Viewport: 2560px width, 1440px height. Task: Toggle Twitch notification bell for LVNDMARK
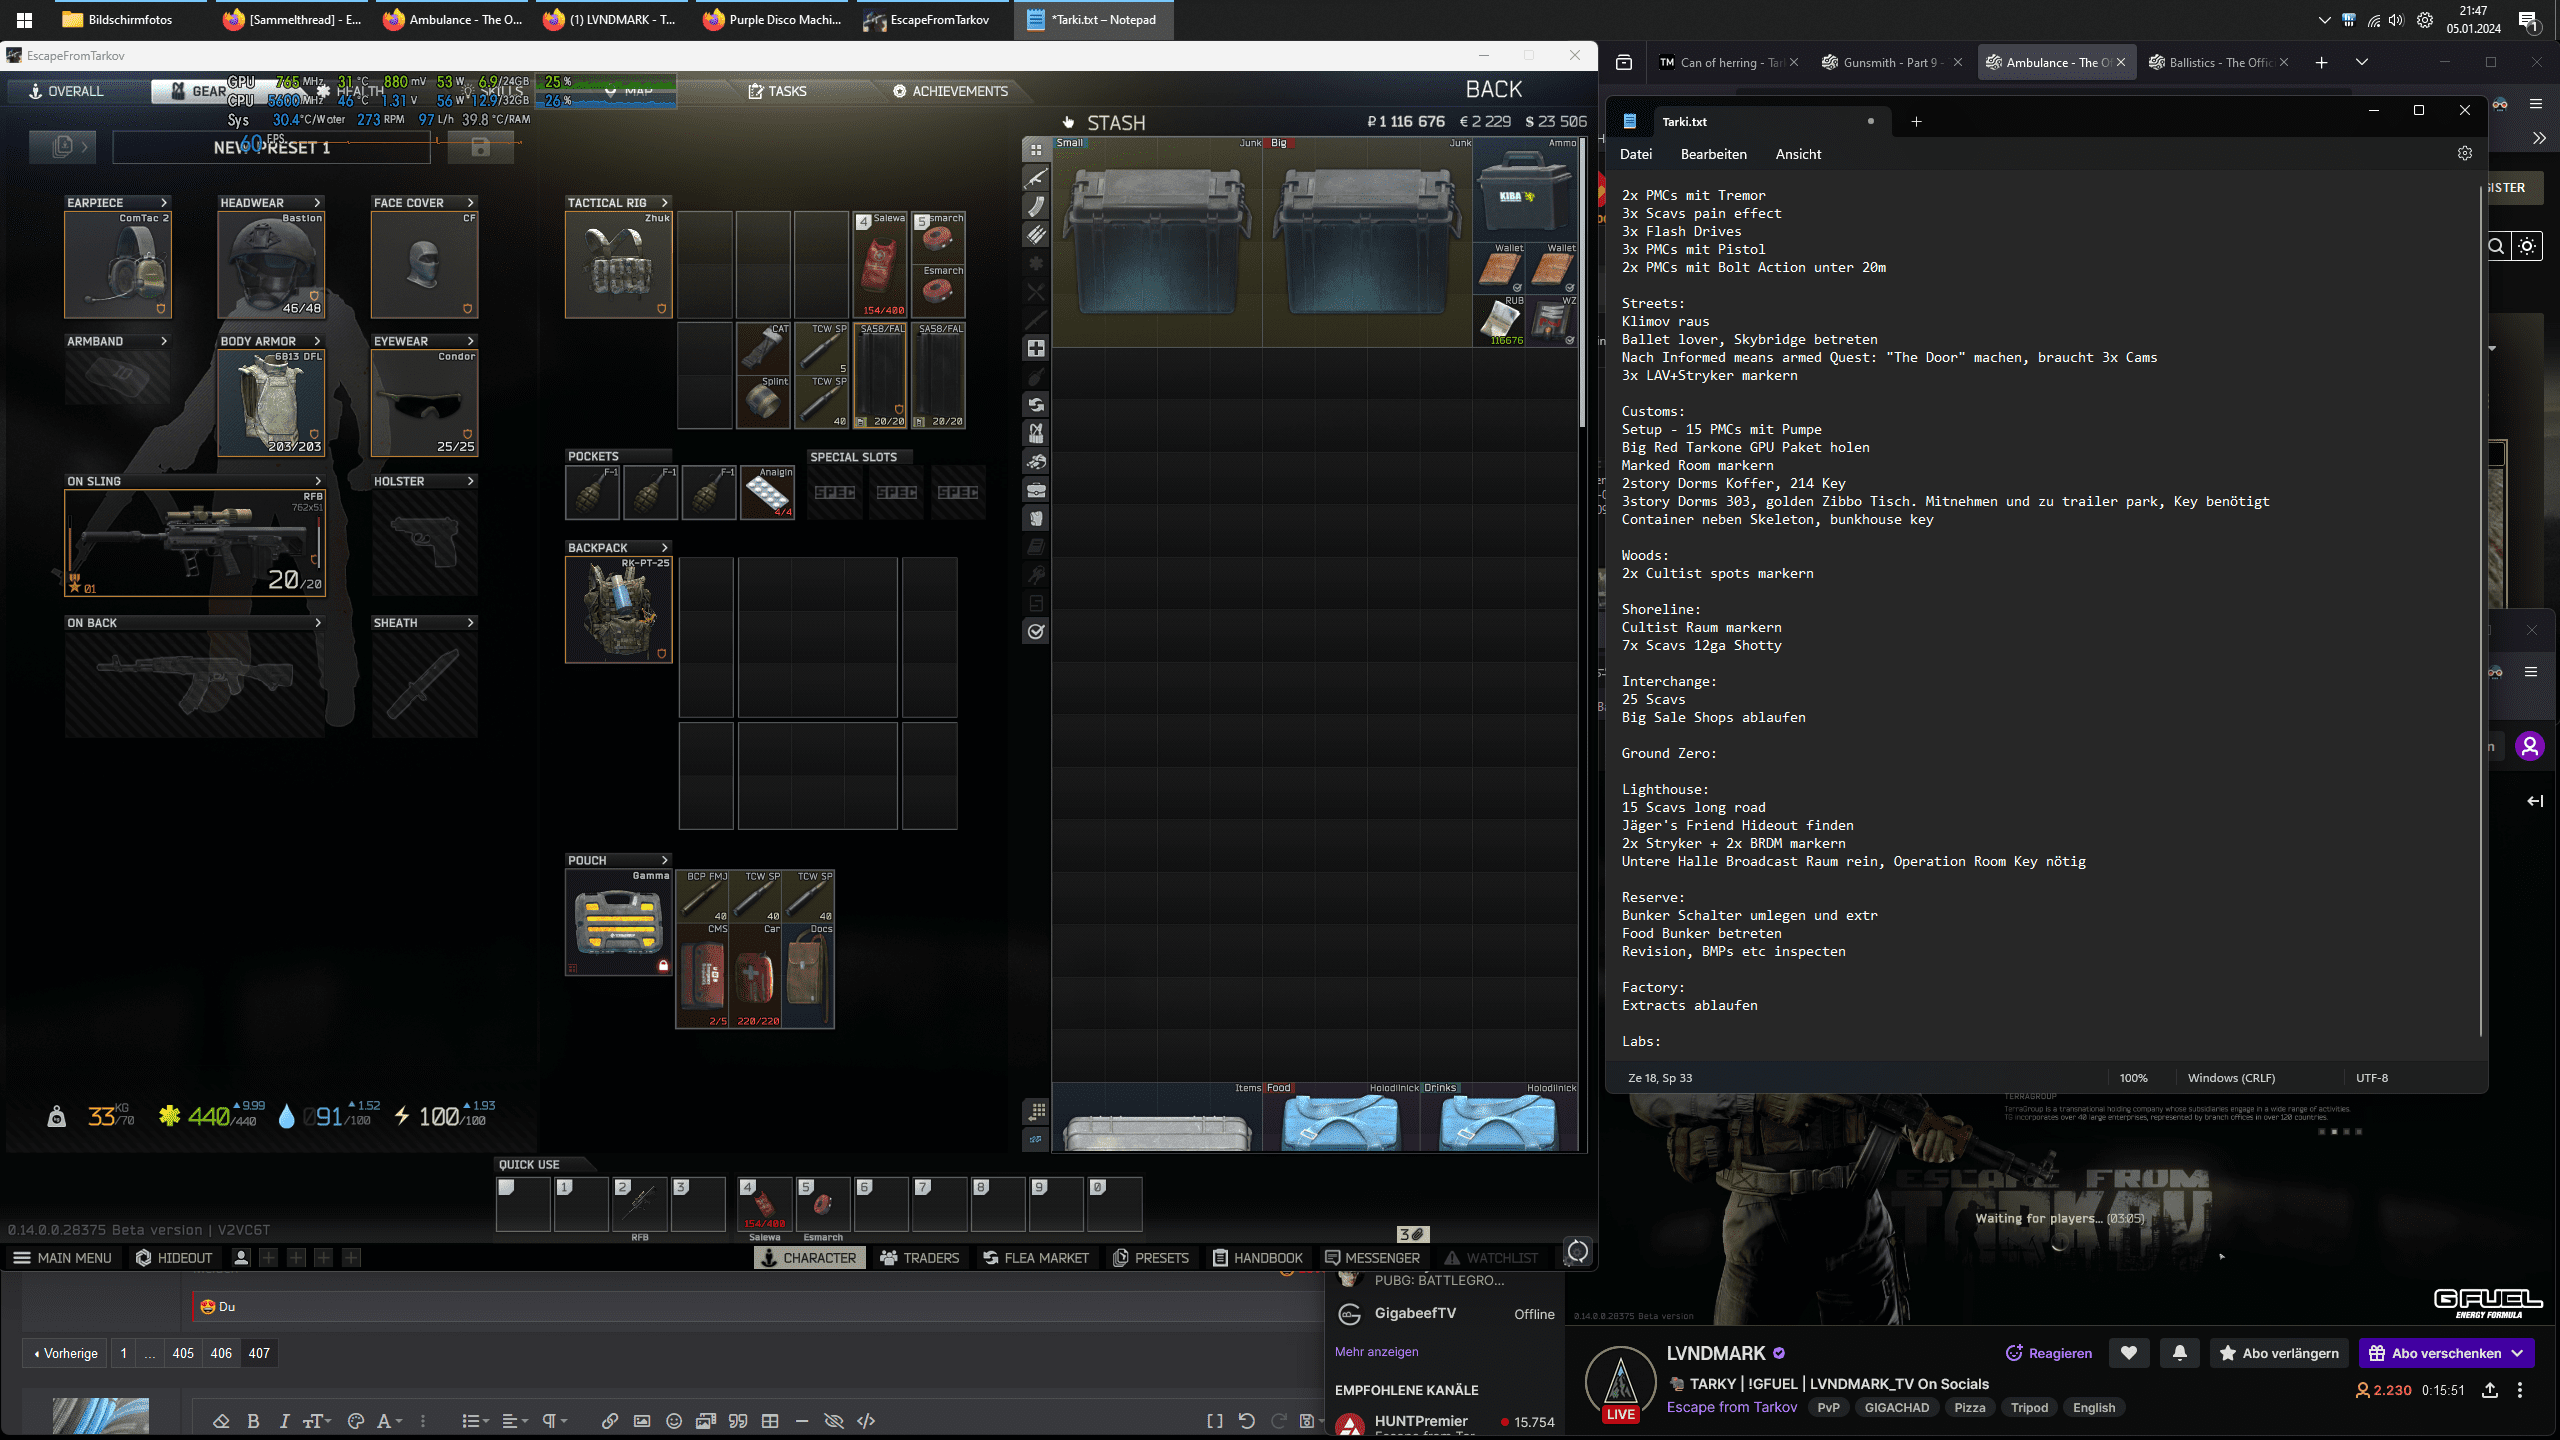2180,1353
